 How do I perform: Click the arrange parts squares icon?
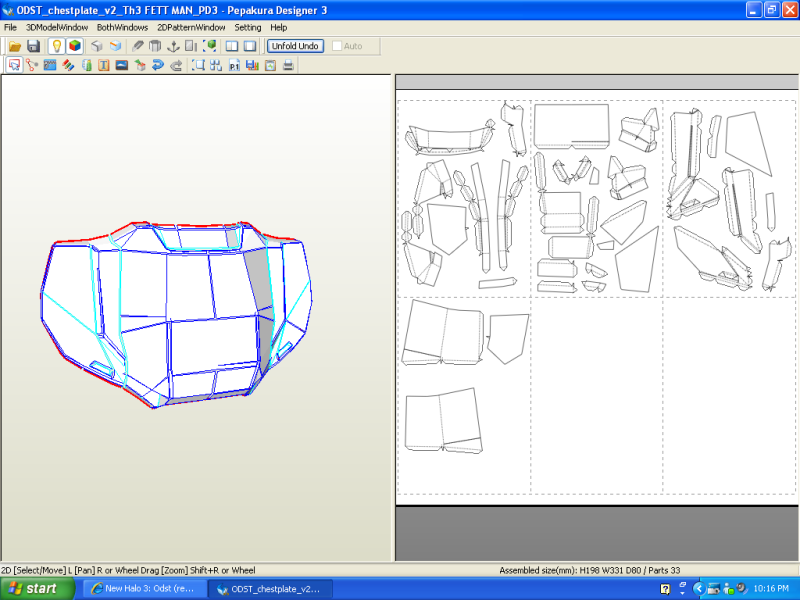point(216,65)
